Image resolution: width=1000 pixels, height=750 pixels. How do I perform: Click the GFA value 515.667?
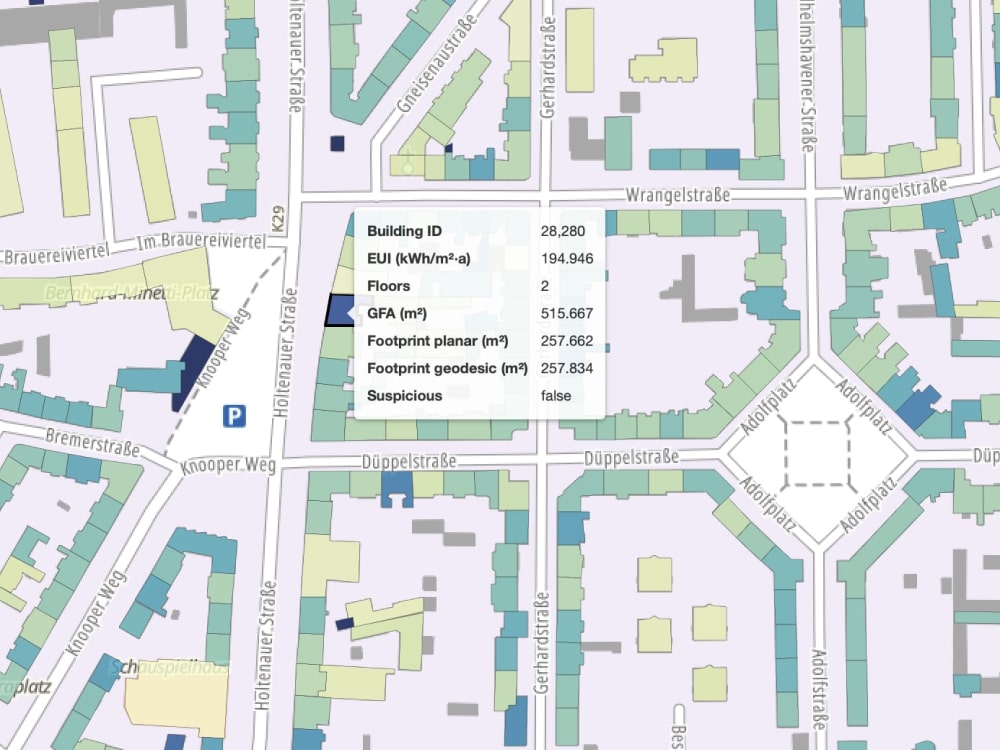(567, 313)
